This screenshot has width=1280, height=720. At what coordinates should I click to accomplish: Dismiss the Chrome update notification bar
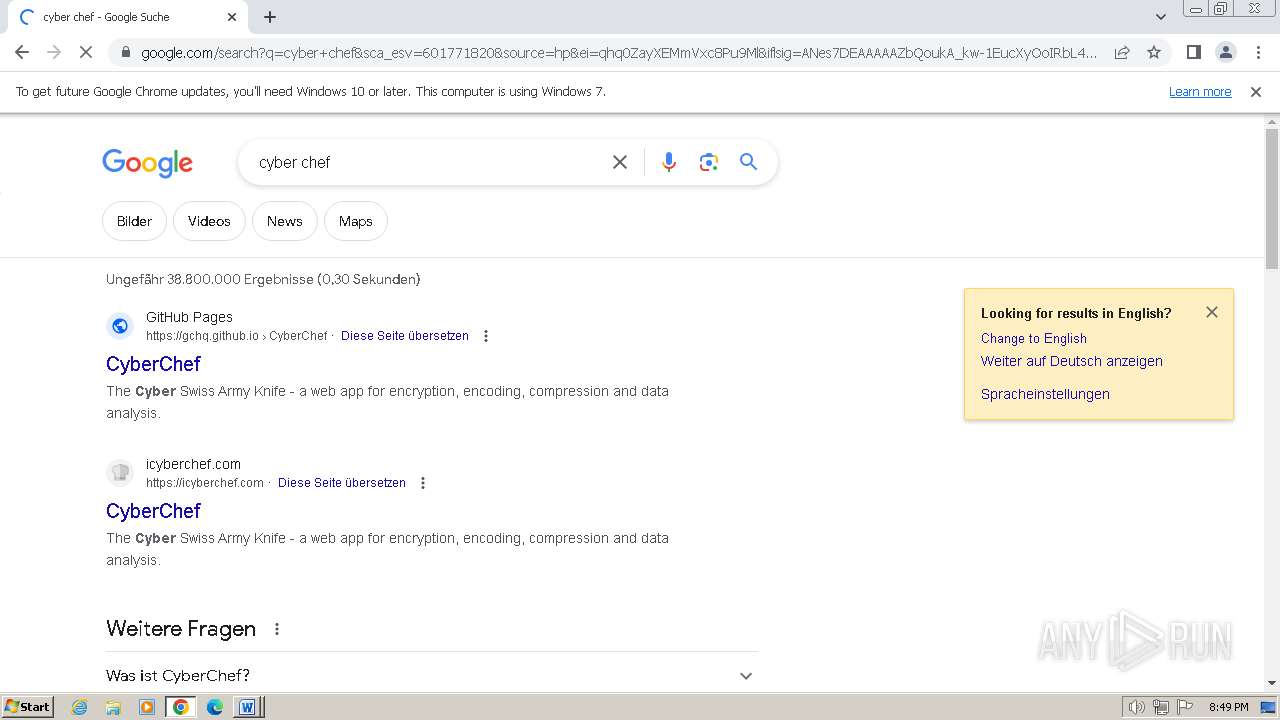point(1256,92)
